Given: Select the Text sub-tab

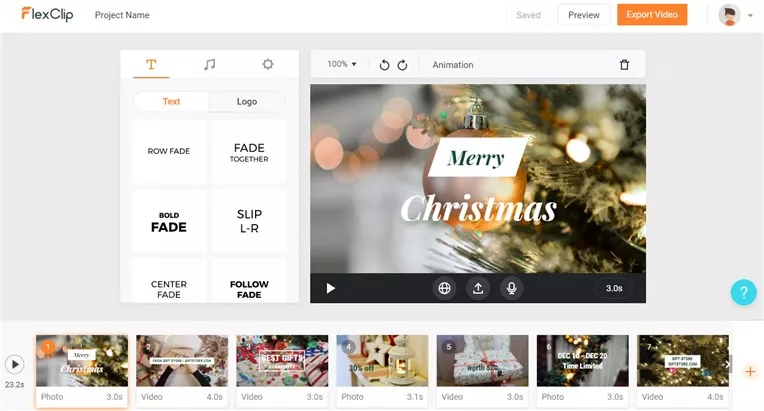Looking at the screenshot, I should pos(172,101).
